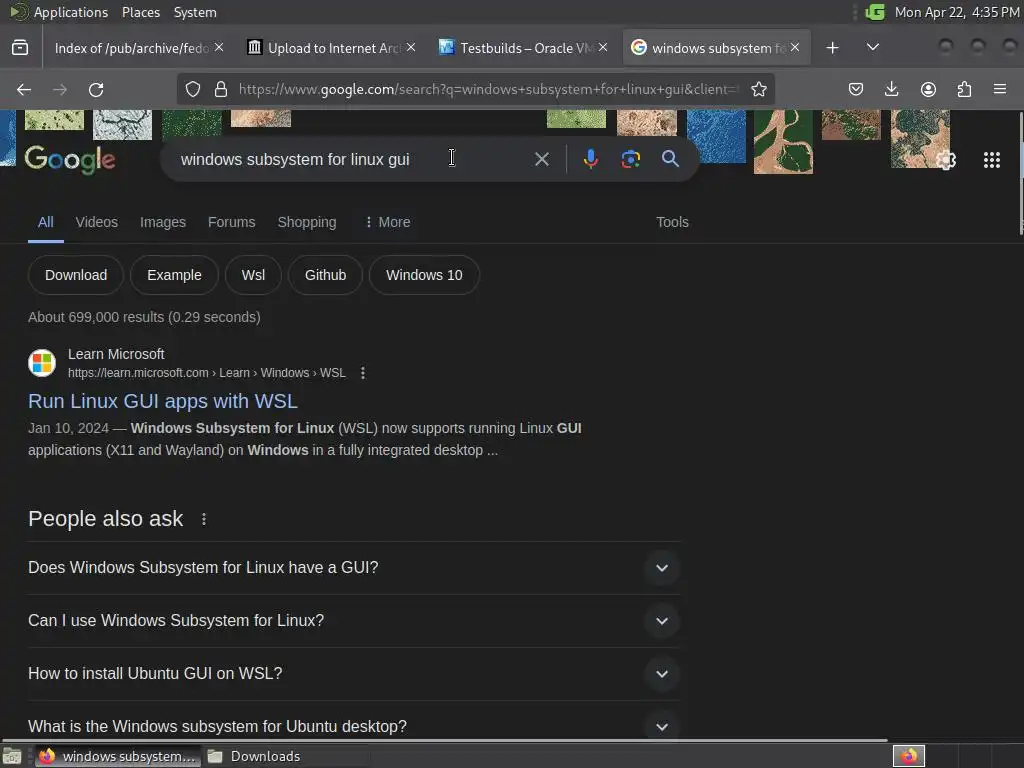Open the learn.microsoft.com breadcrumb URL
Image resolution: width=1024 pixels, height=768 pixels.
[206, 373]
